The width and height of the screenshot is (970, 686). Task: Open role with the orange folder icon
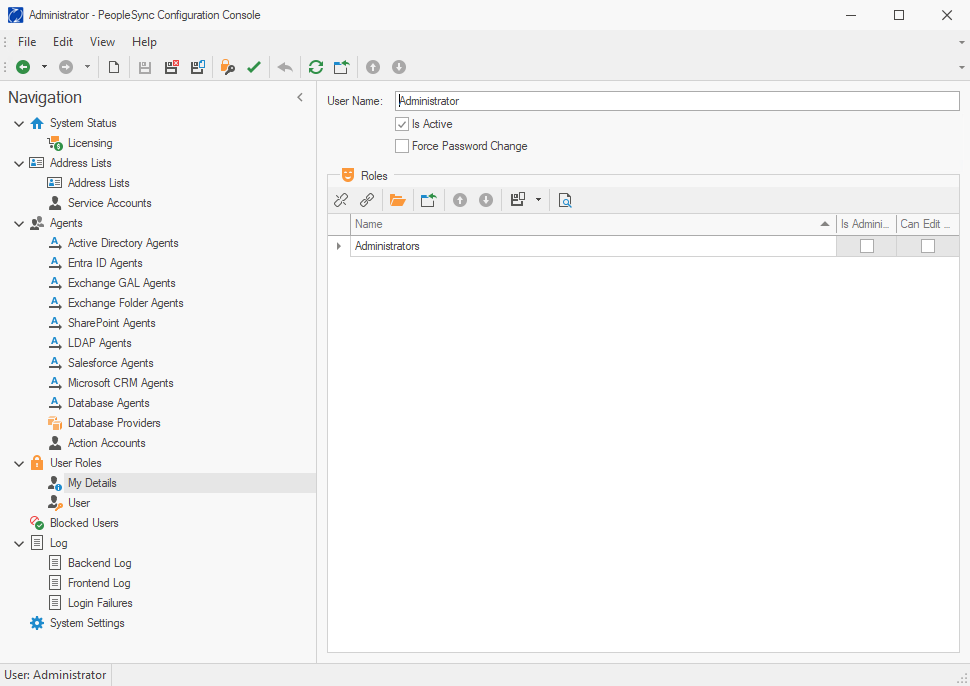[x=398, y=200]
